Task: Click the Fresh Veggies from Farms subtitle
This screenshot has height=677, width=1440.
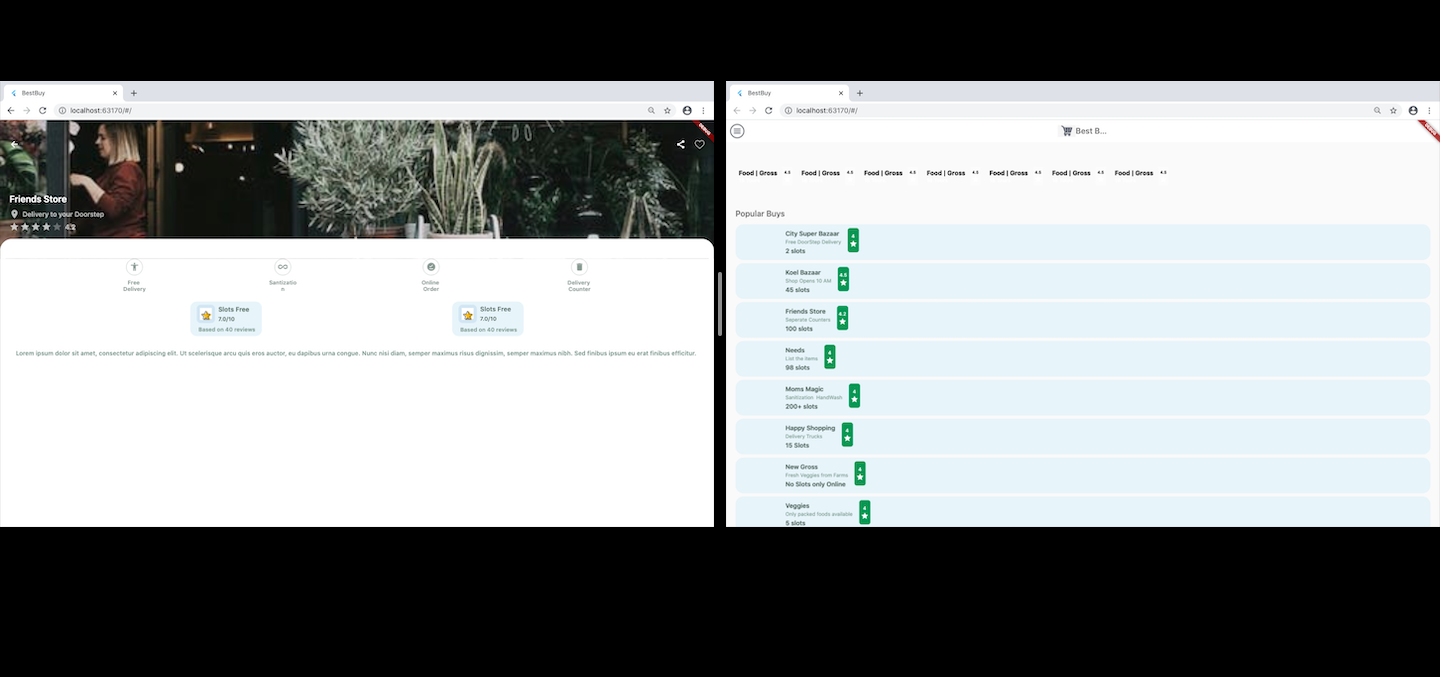Action: (817, 475)
